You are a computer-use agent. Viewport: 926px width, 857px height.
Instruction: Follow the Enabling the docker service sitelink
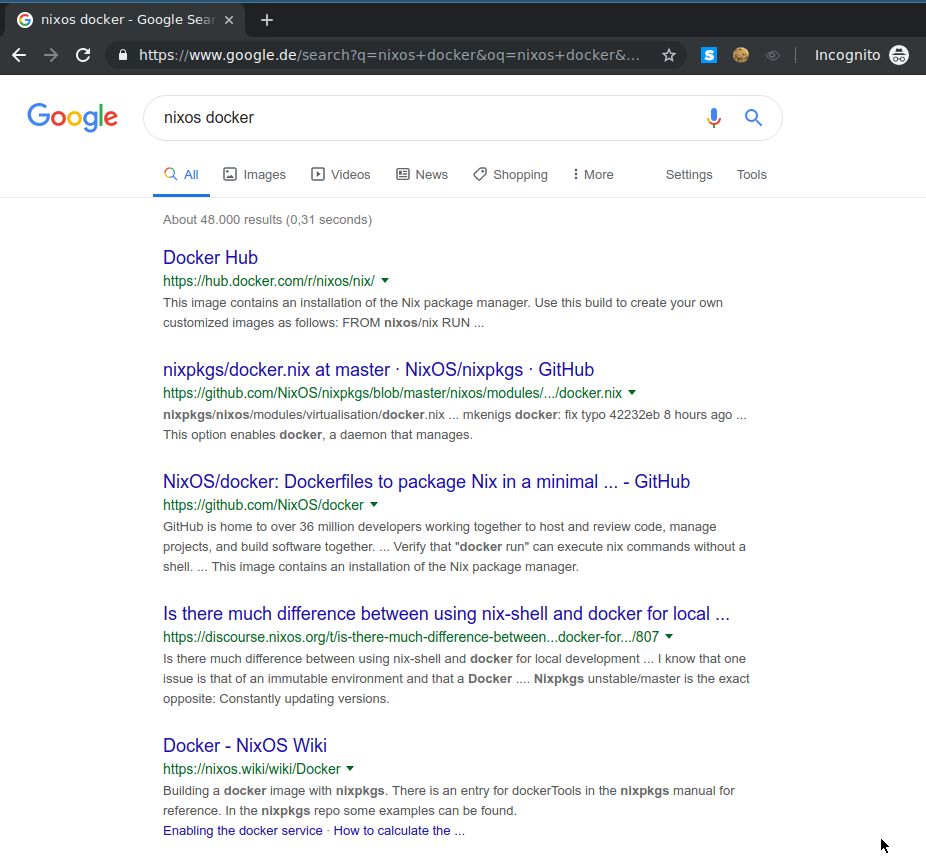243,830
